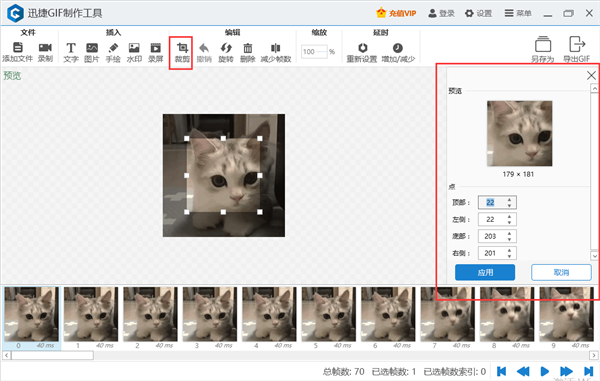The image size is (600, 381).
Task: Select frame 2 thumbnail
Action: point(150,314)
